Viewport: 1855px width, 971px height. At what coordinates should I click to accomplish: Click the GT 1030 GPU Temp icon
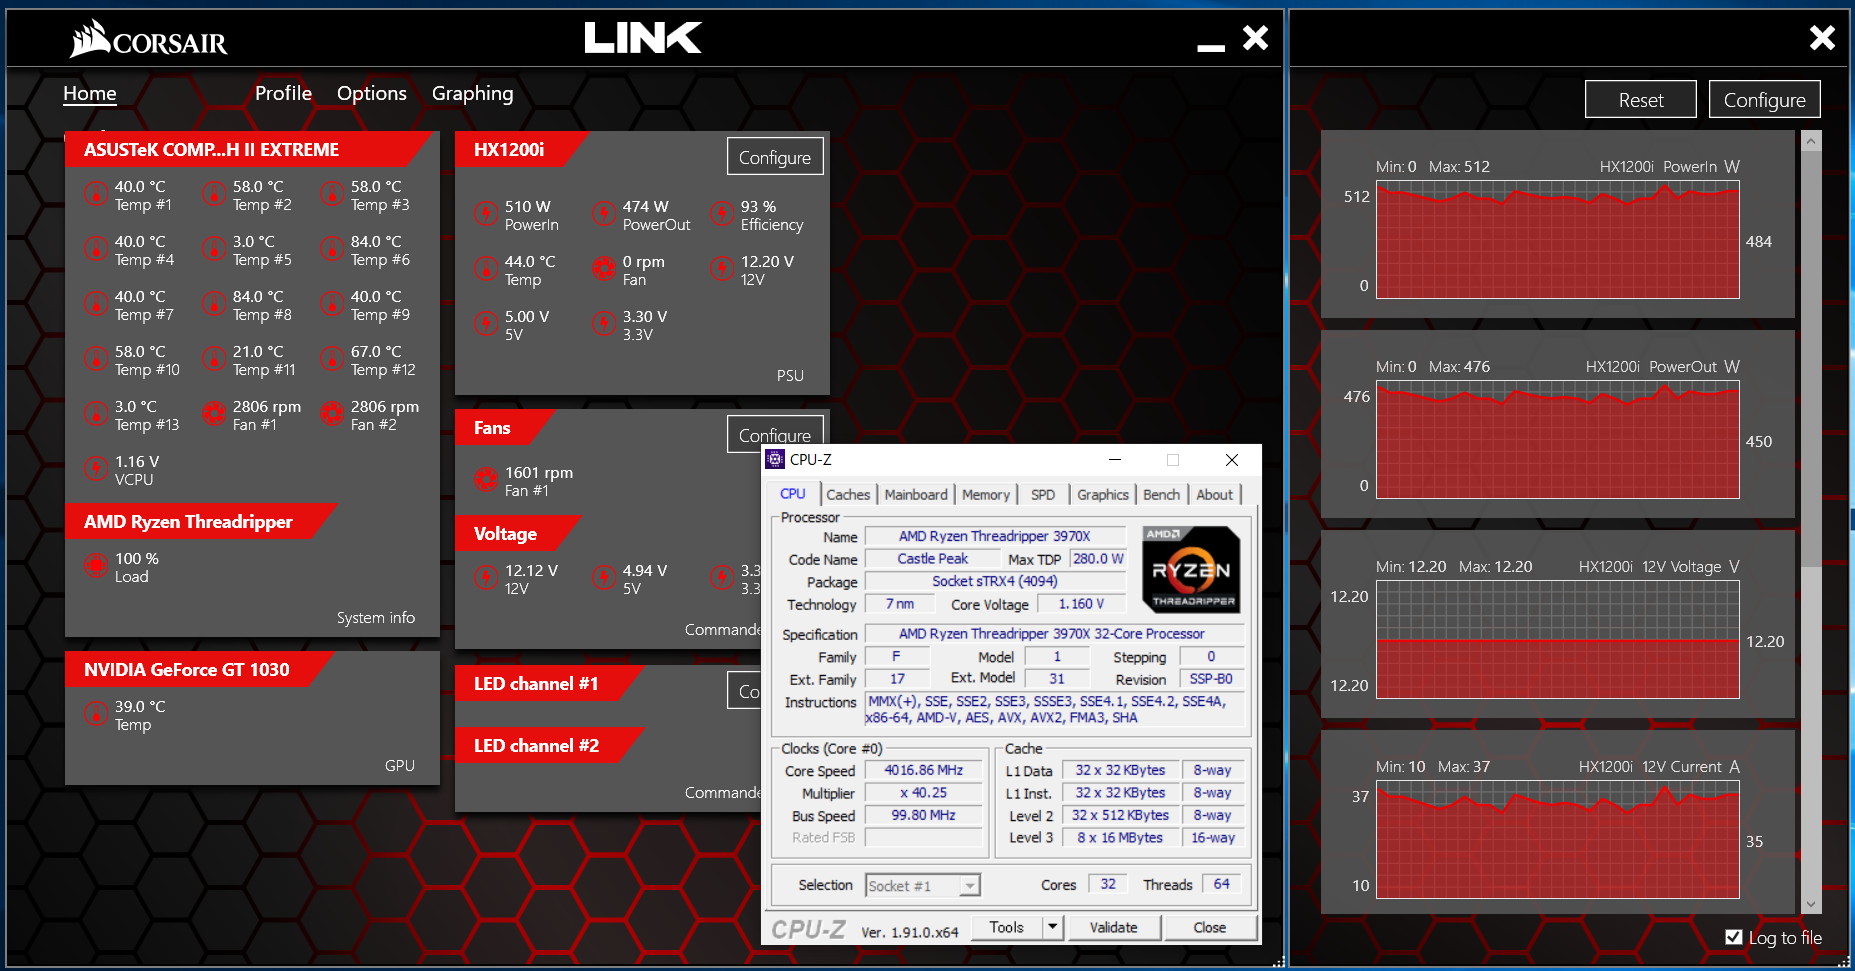click(x=96, y=714)
